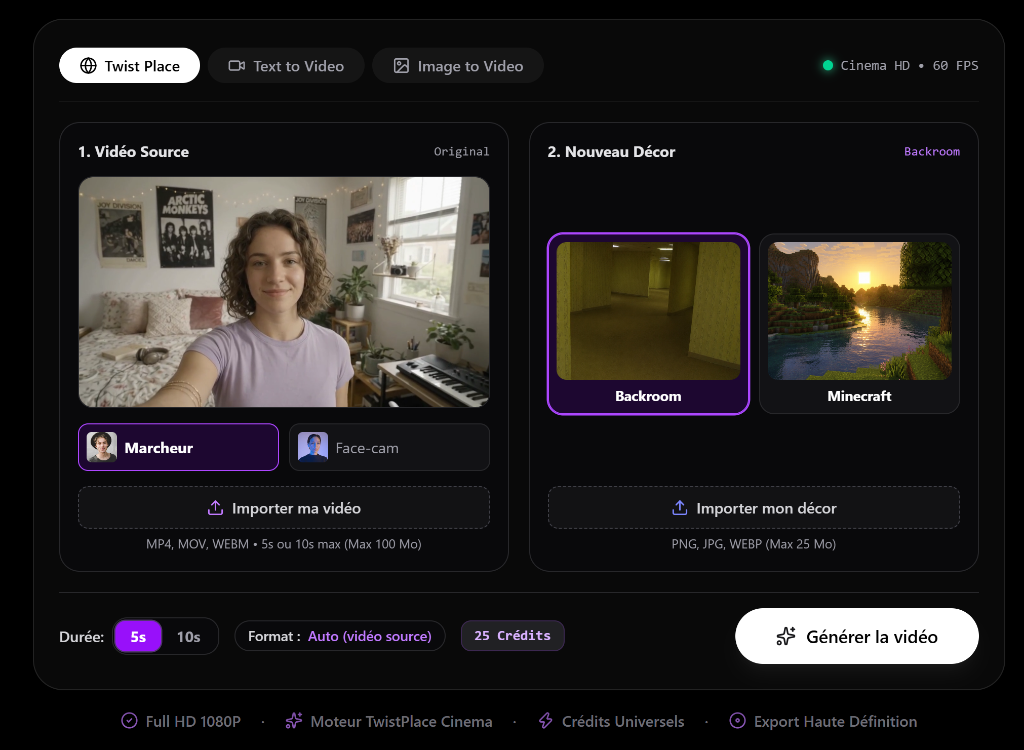1024x750 pixels.
Task: Select the Minecraft decor thumbnail
Action: tap(859, 323)
